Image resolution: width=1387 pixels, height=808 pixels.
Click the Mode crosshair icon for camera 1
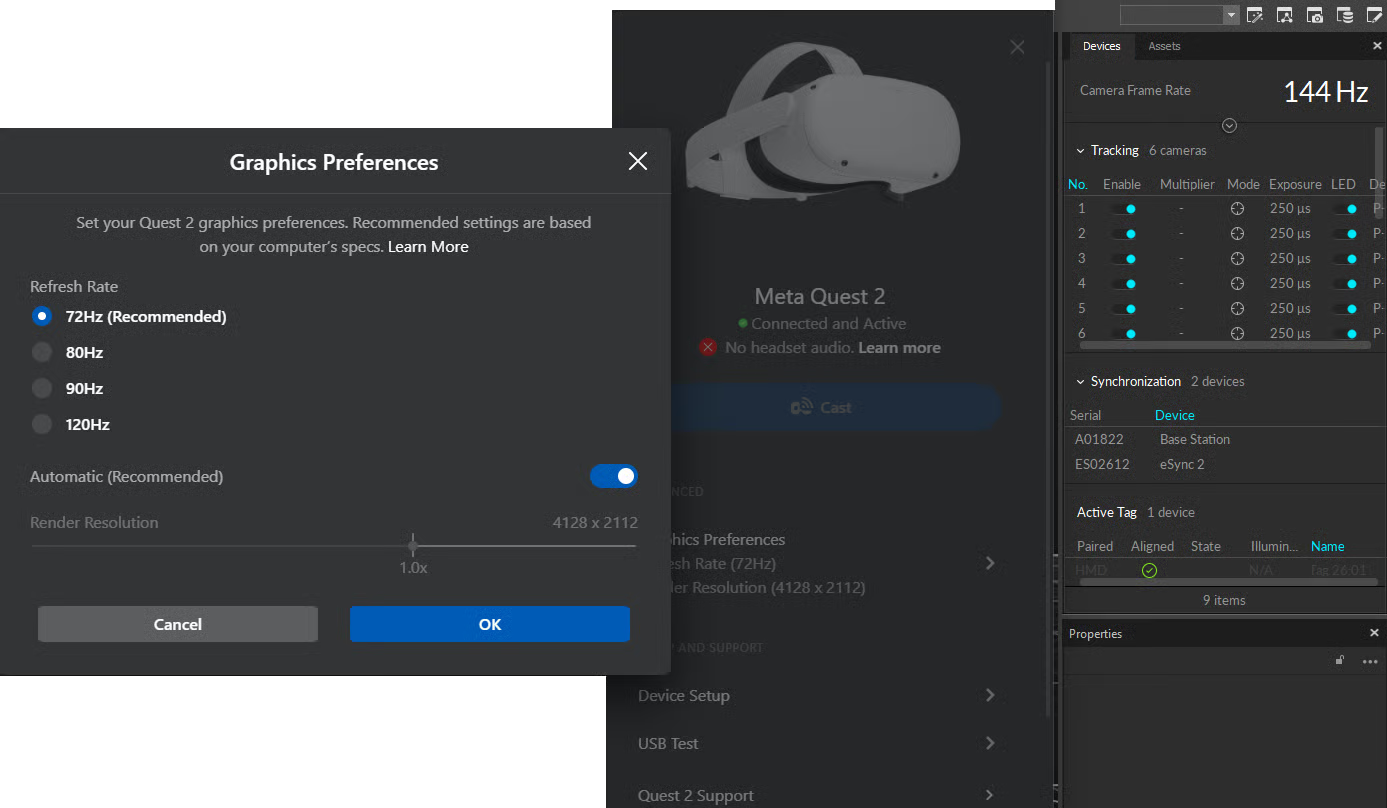pyautogui.click(x=1237, y=208)
